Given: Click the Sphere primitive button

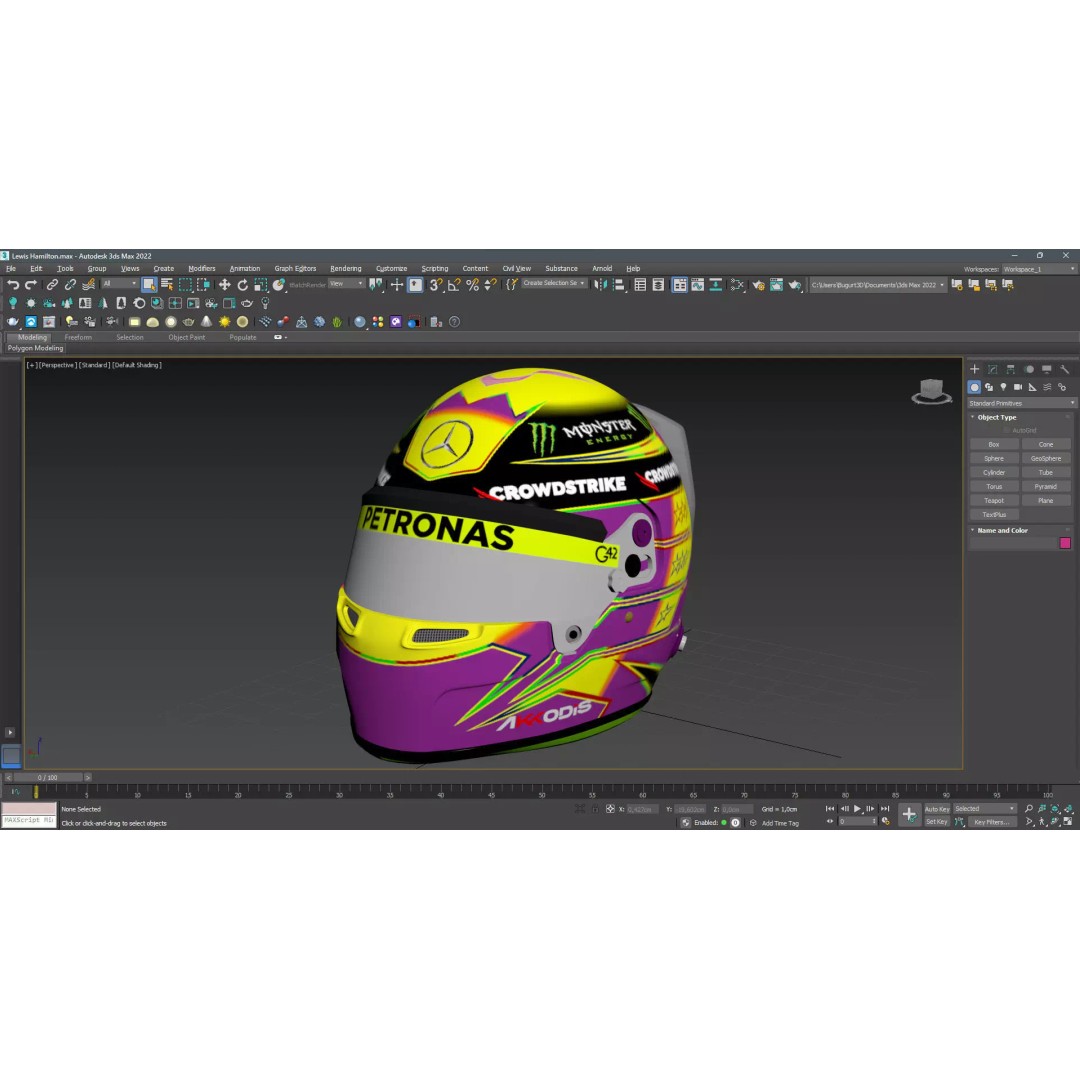Looking at the screenshot, I should coord(994,459).
